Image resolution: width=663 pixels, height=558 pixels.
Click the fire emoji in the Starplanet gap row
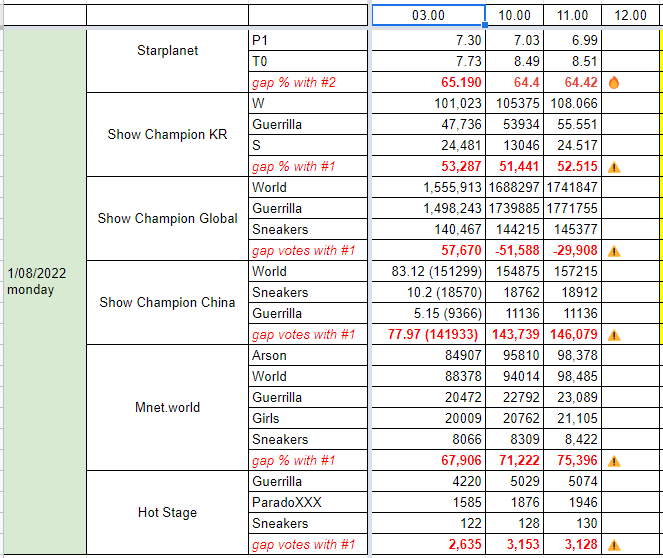[614, 82]
